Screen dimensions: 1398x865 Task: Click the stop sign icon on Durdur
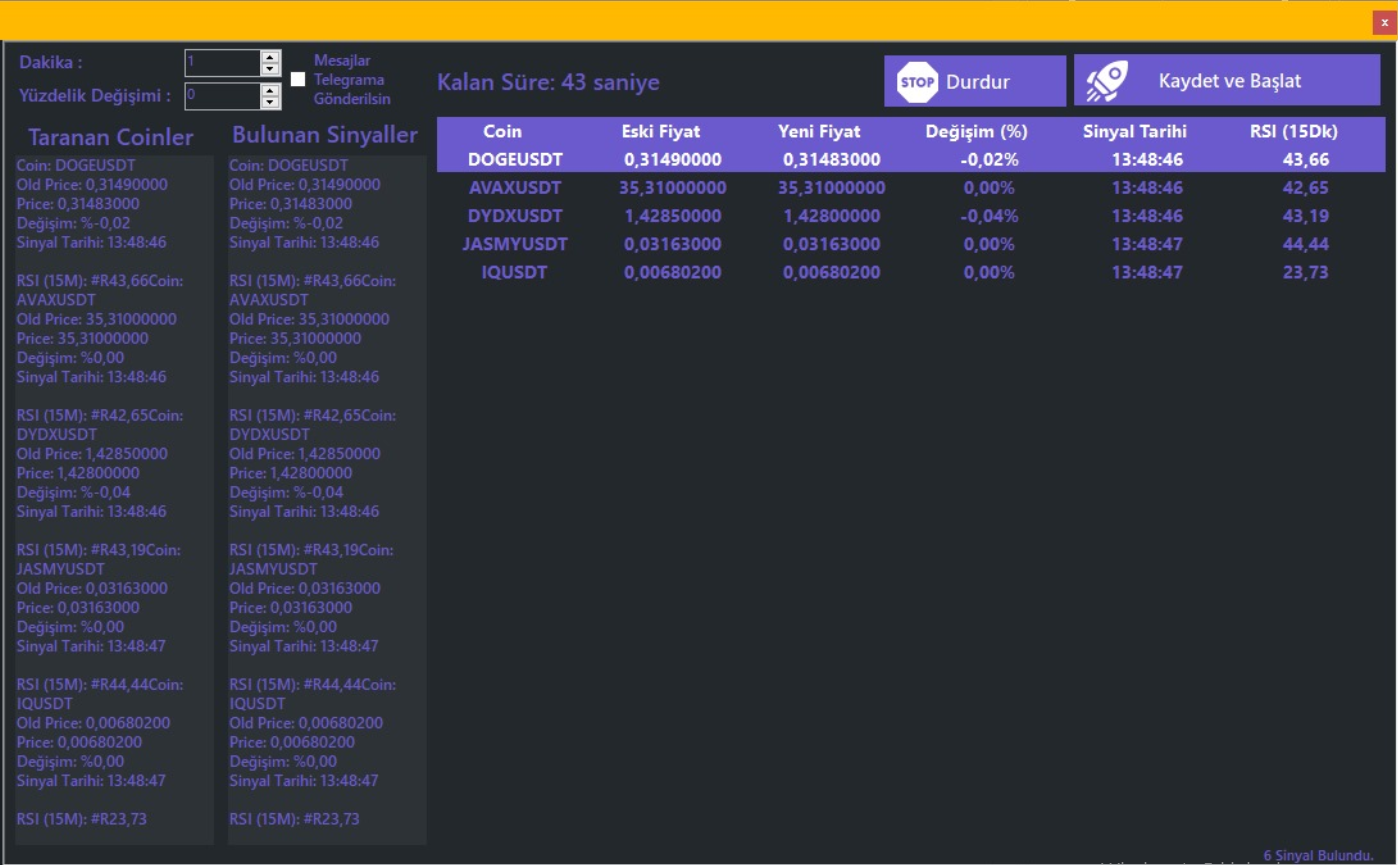915,82
